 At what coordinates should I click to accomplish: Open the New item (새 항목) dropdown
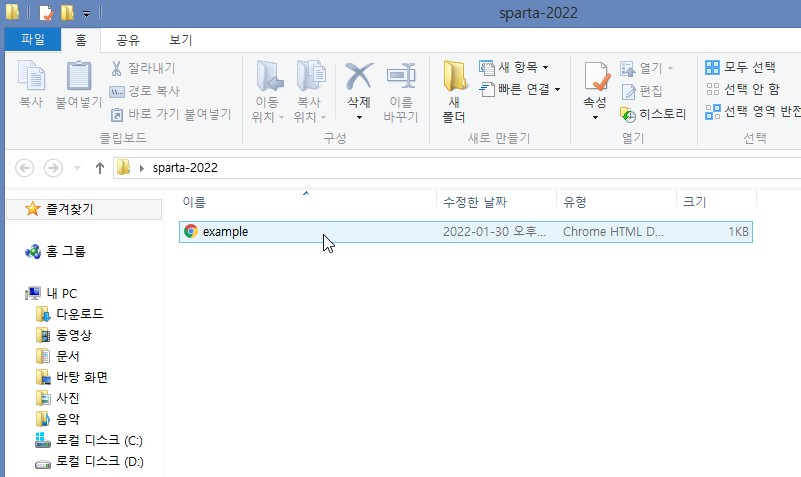click(x=513, y=67)
